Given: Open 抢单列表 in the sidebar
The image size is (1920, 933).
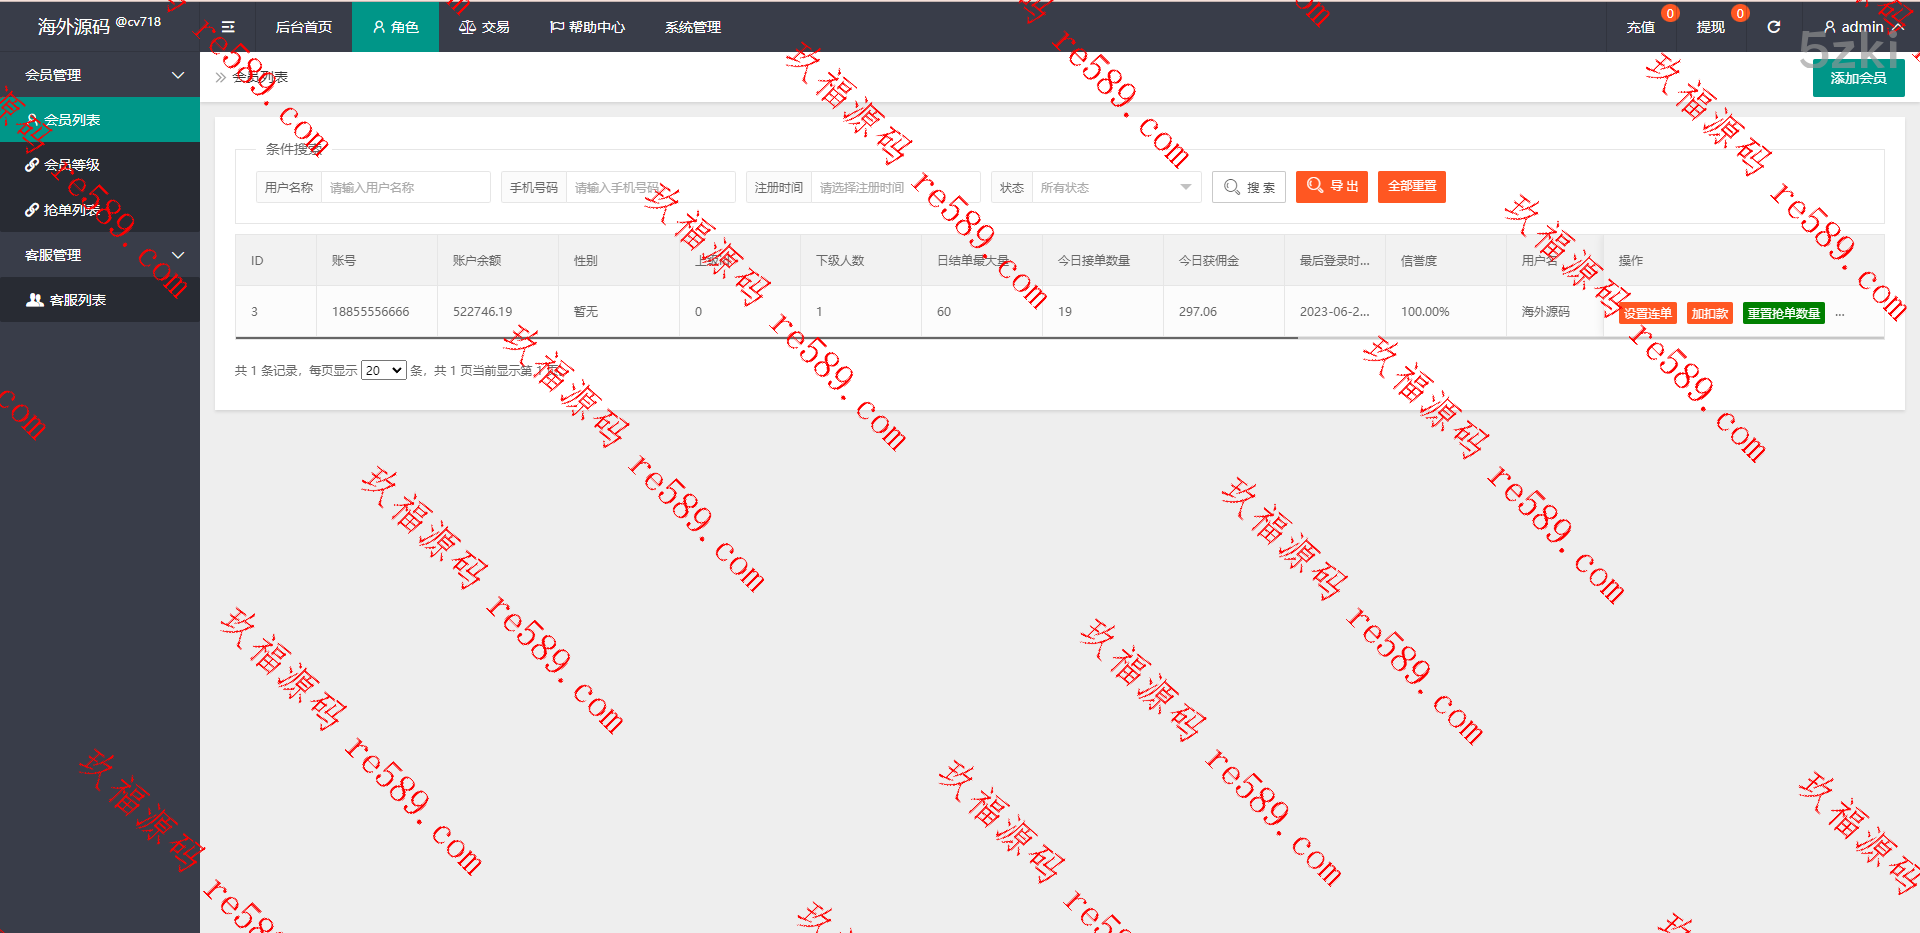Looking at the screenshot, I should pyautogui.click(x=72, y=210).
